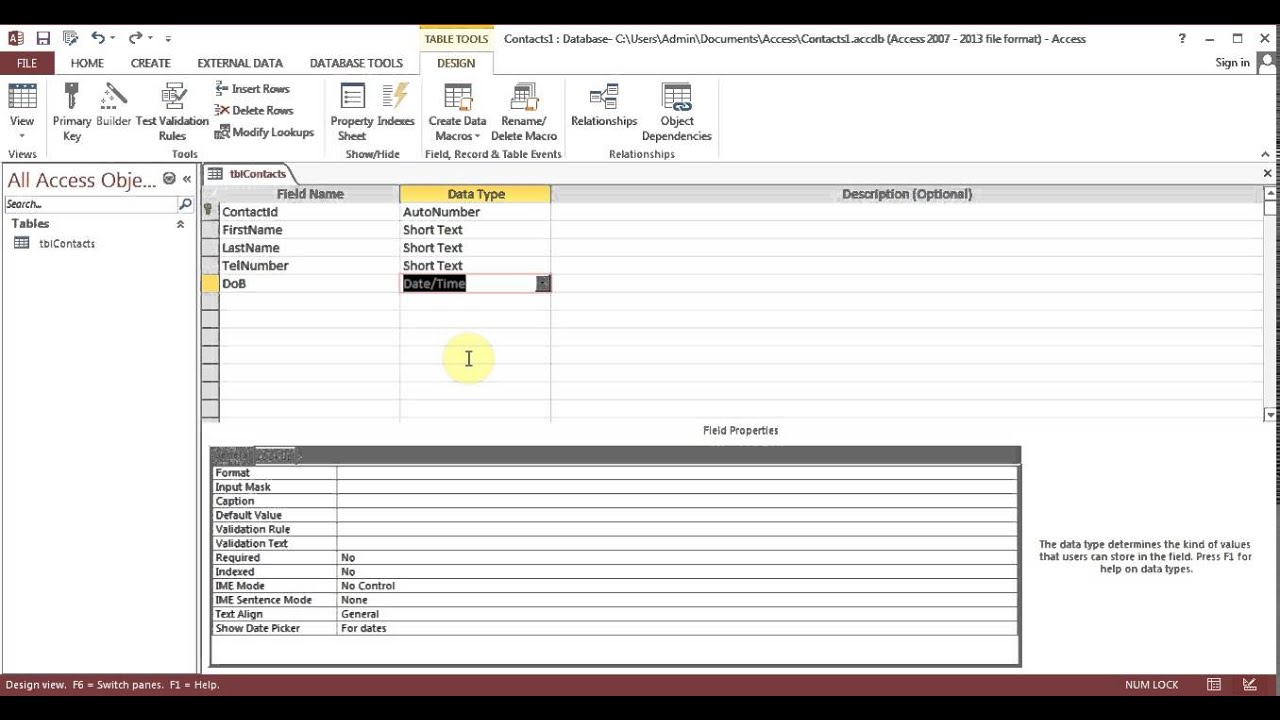Image resolution: width=1280 pixels, height=720 pixels.
Task: Run Test Validation Rules
Action: [172, 111]
